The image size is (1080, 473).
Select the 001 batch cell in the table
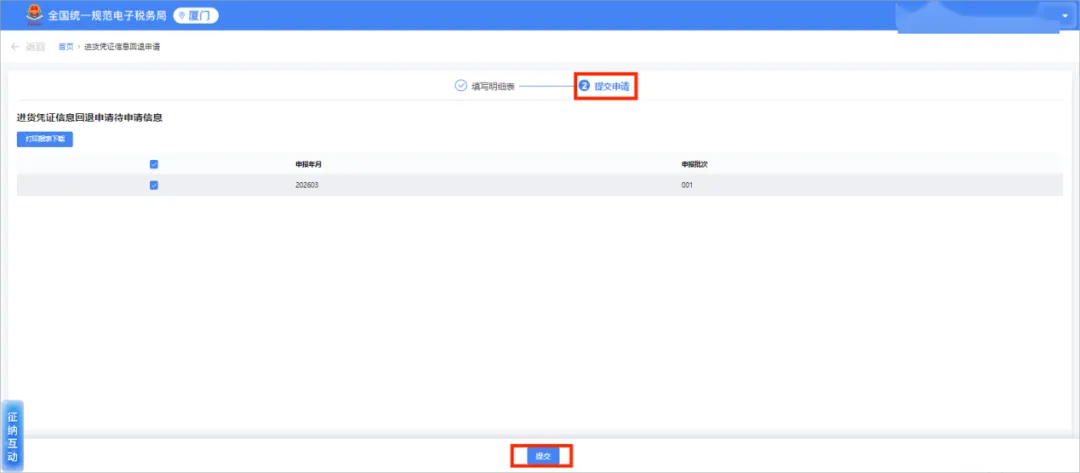coord(687,186)
